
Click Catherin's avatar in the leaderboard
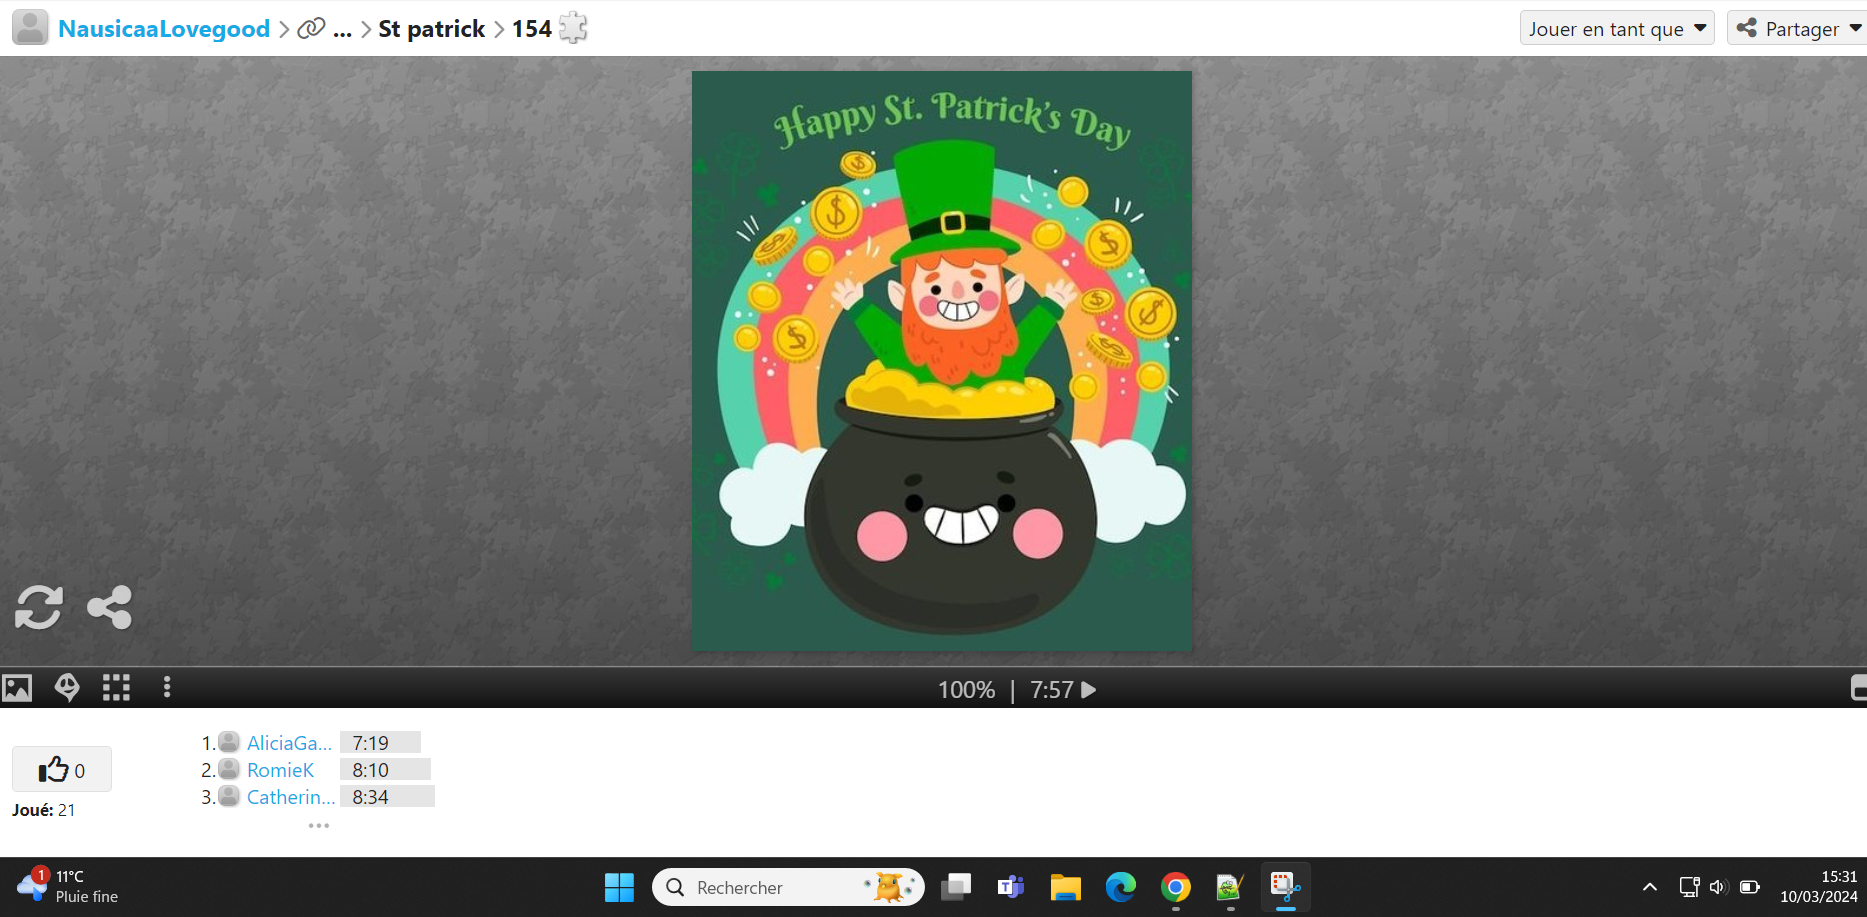click(x=229, y=796)
